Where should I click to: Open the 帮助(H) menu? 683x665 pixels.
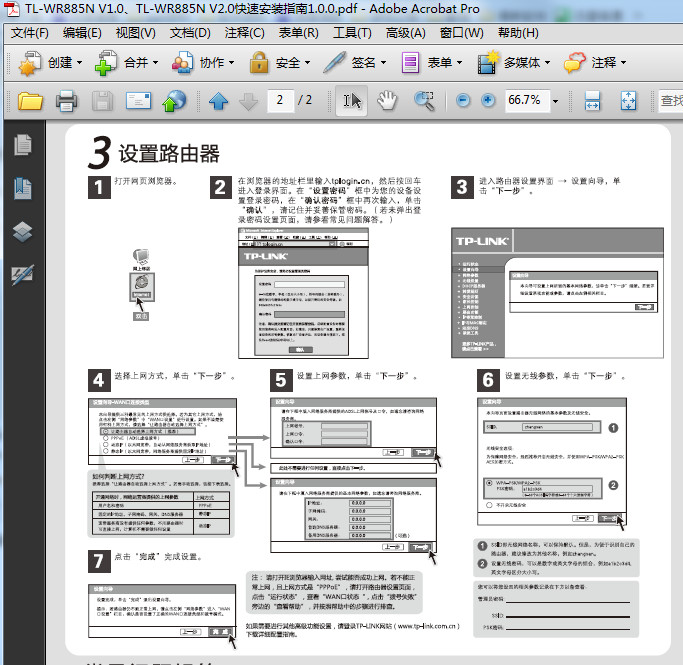pos(518,33)
